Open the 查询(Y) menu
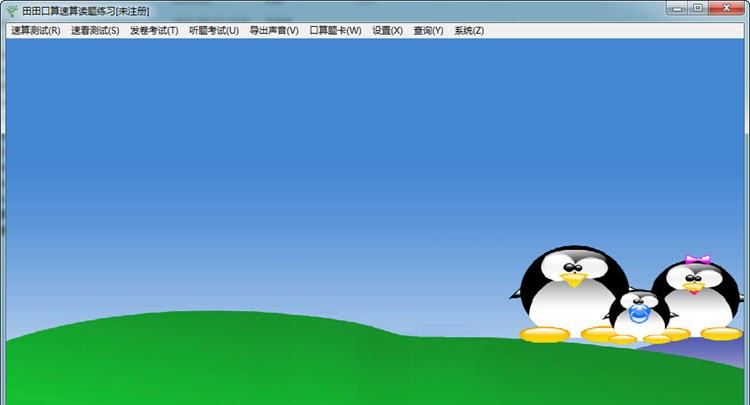Screen dimensions: 750x405 click(x=428, y=31)
